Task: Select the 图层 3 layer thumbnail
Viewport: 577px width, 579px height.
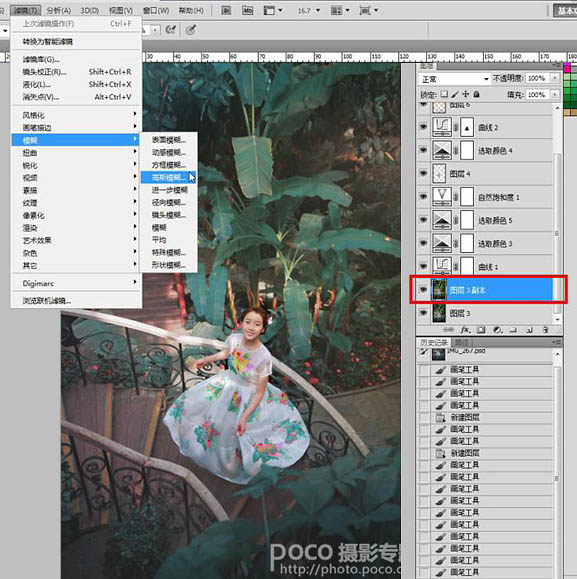Action: point(439,313)
